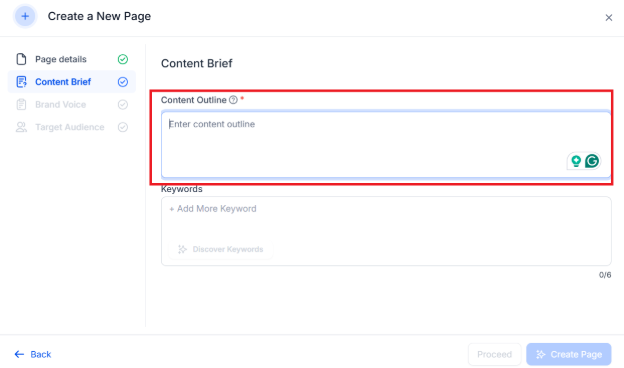
Task: Open the Page details step
Action: point(72,59)
